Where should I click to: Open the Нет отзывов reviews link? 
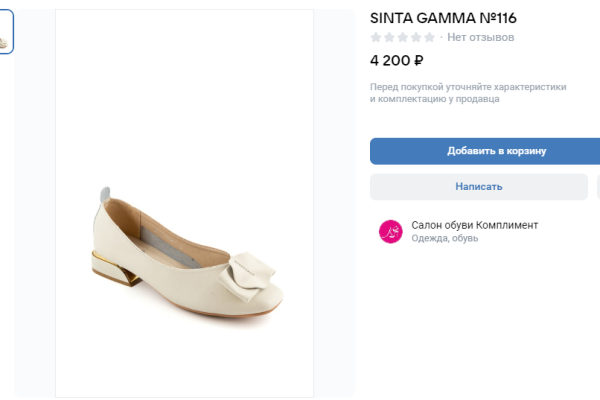tap(480, 38)
